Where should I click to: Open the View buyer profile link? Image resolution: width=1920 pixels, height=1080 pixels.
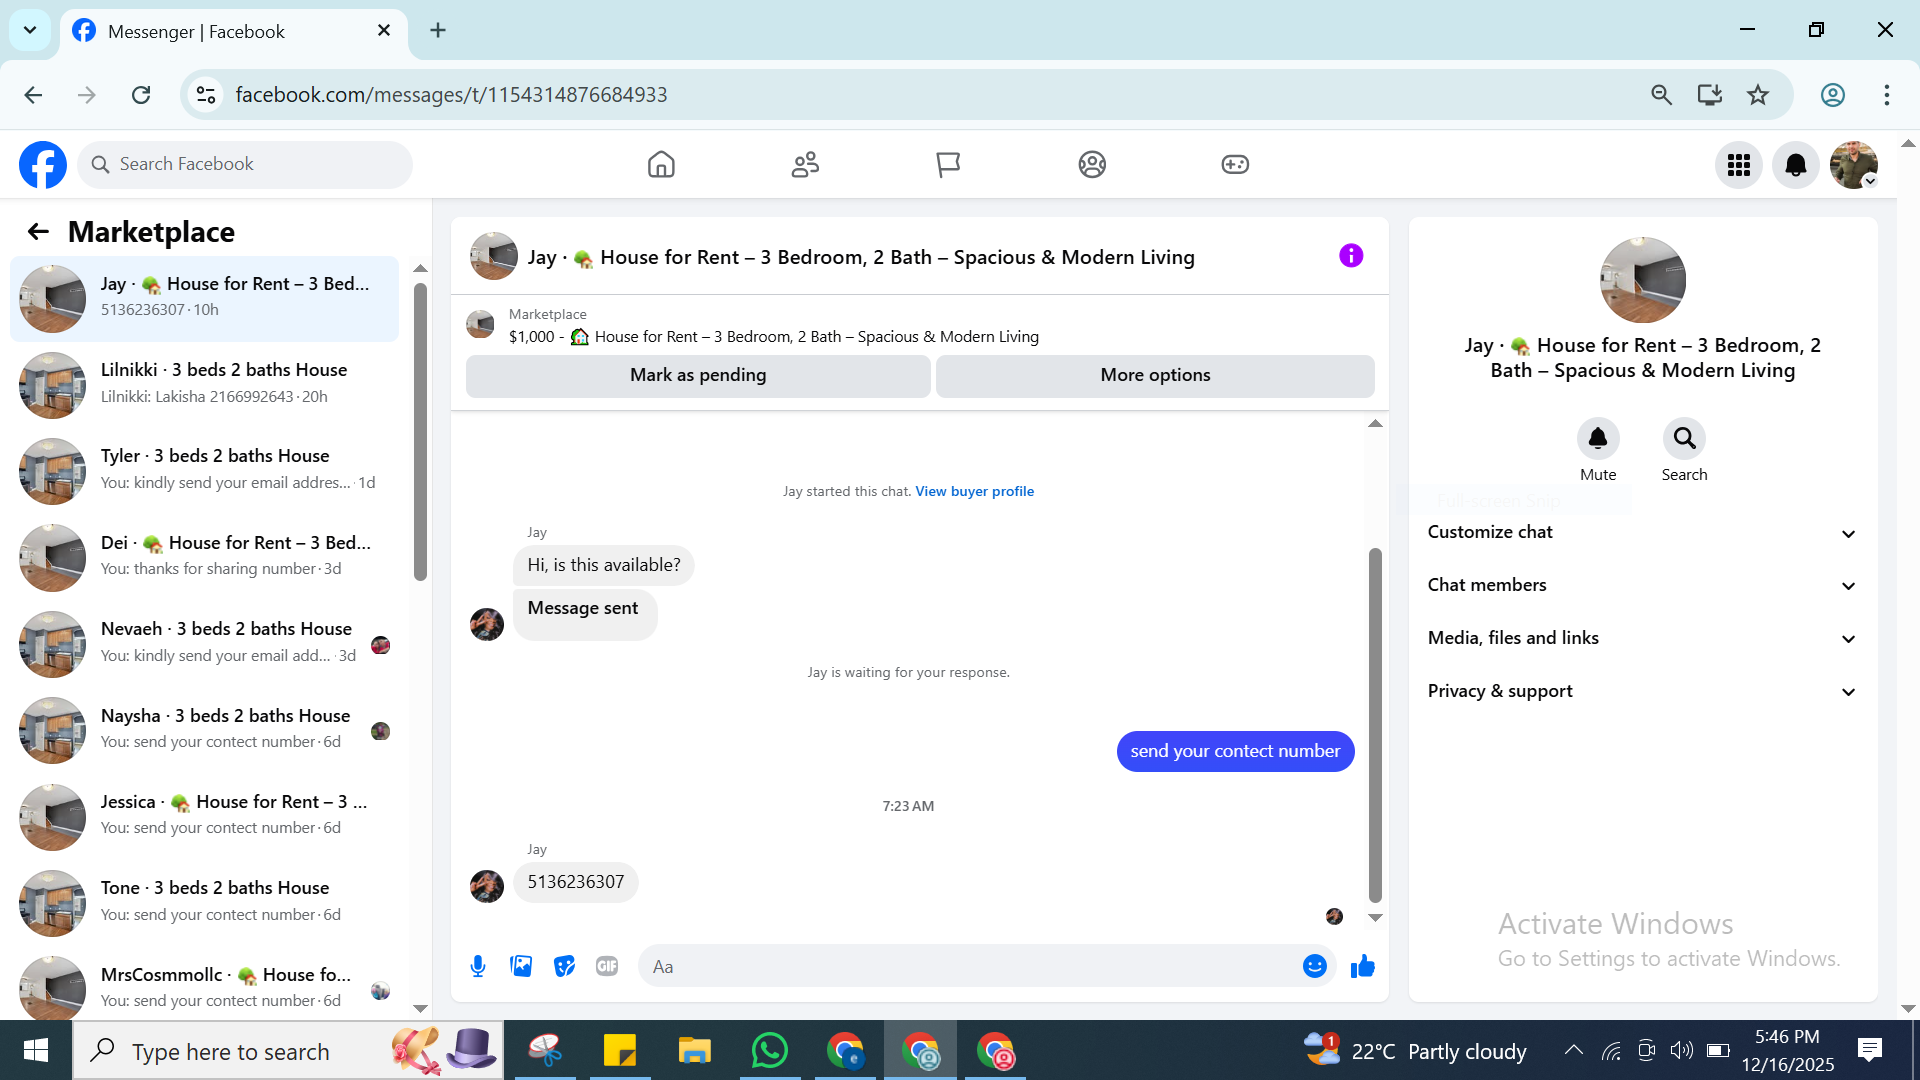[x=974, y=491]
